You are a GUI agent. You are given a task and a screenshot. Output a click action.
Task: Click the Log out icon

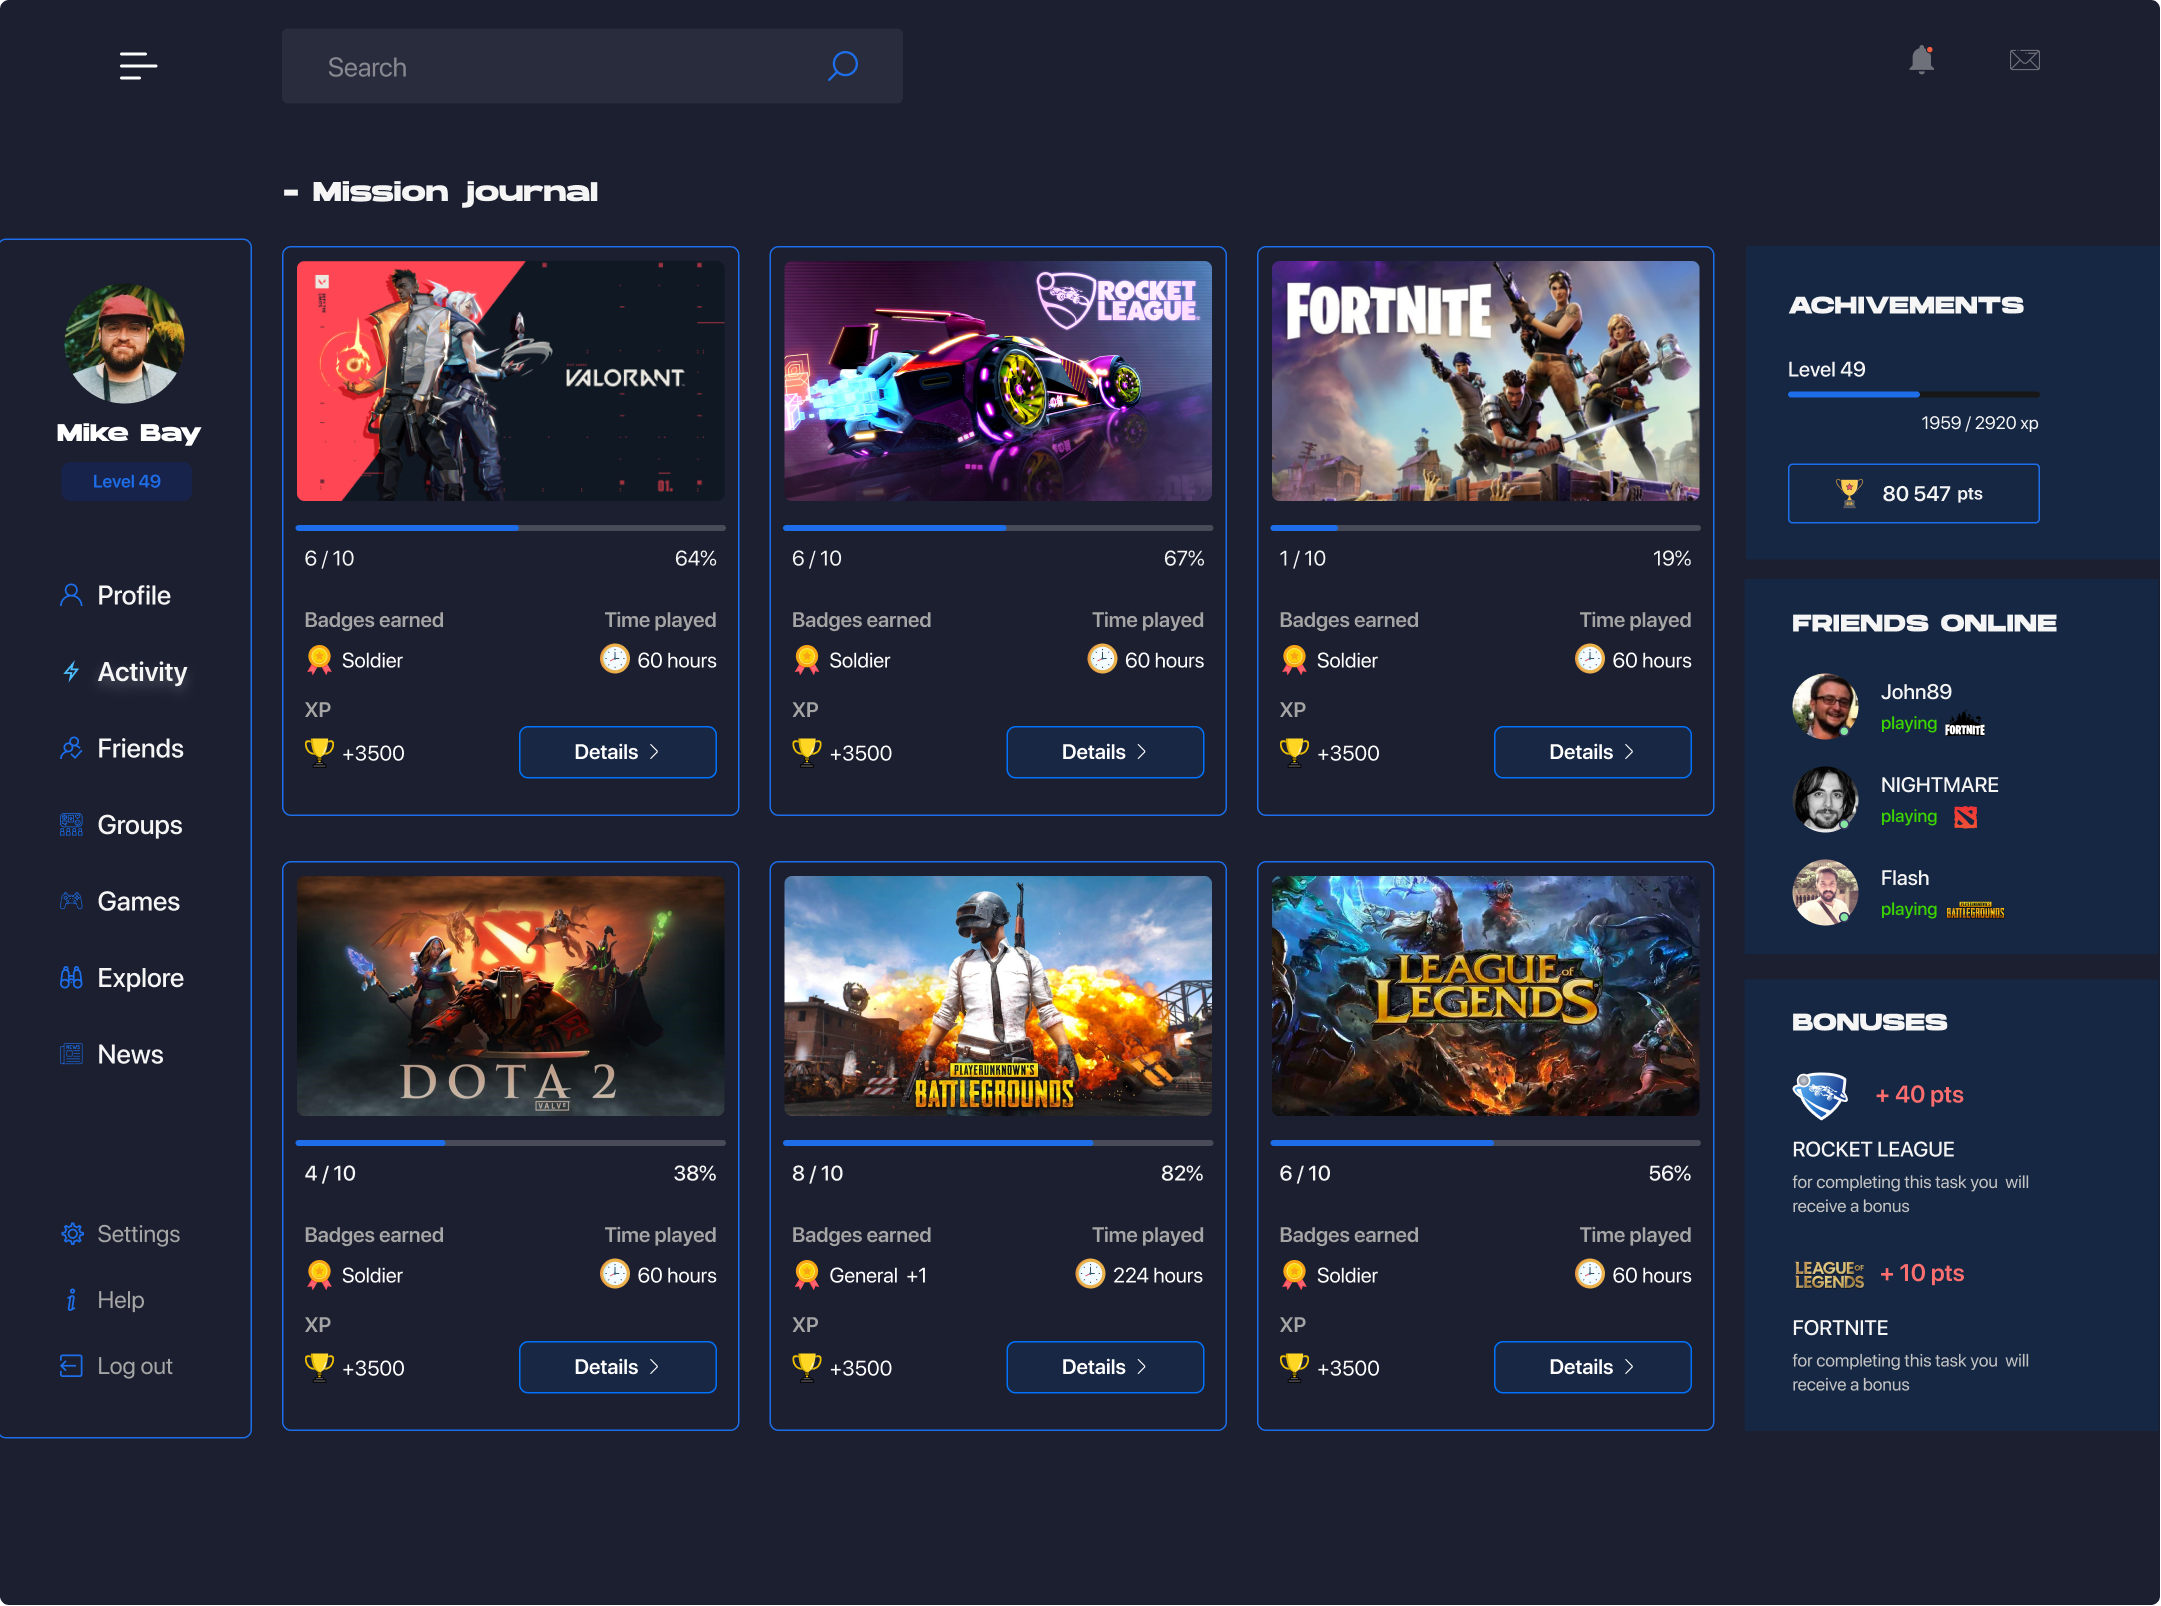click(71, 1365)
